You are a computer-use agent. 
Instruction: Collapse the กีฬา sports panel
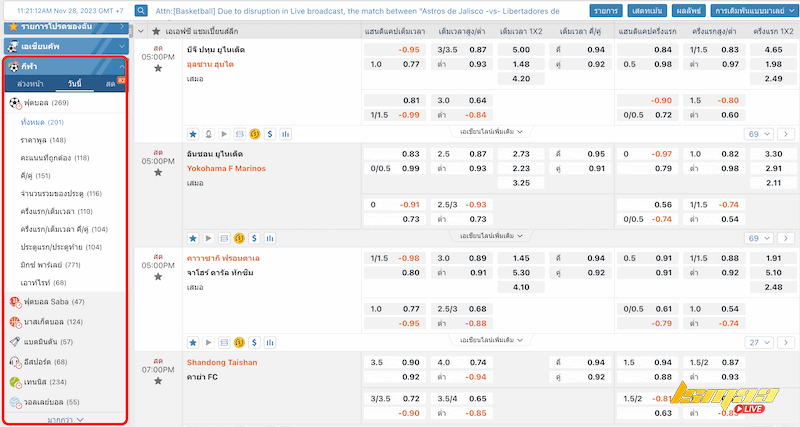(66, 66)
